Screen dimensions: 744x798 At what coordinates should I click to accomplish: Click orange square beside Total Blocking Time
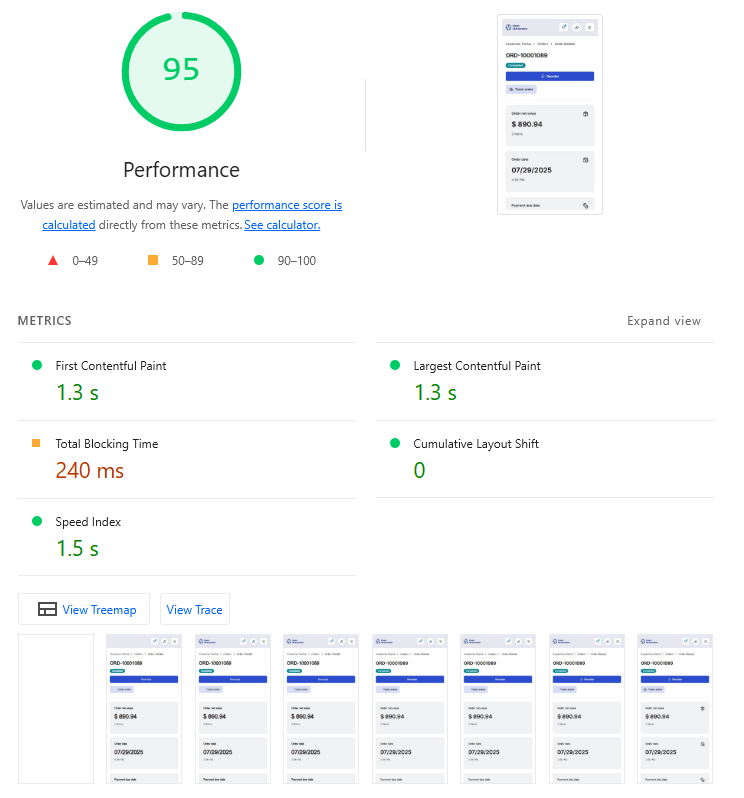[x=37, y=444]
